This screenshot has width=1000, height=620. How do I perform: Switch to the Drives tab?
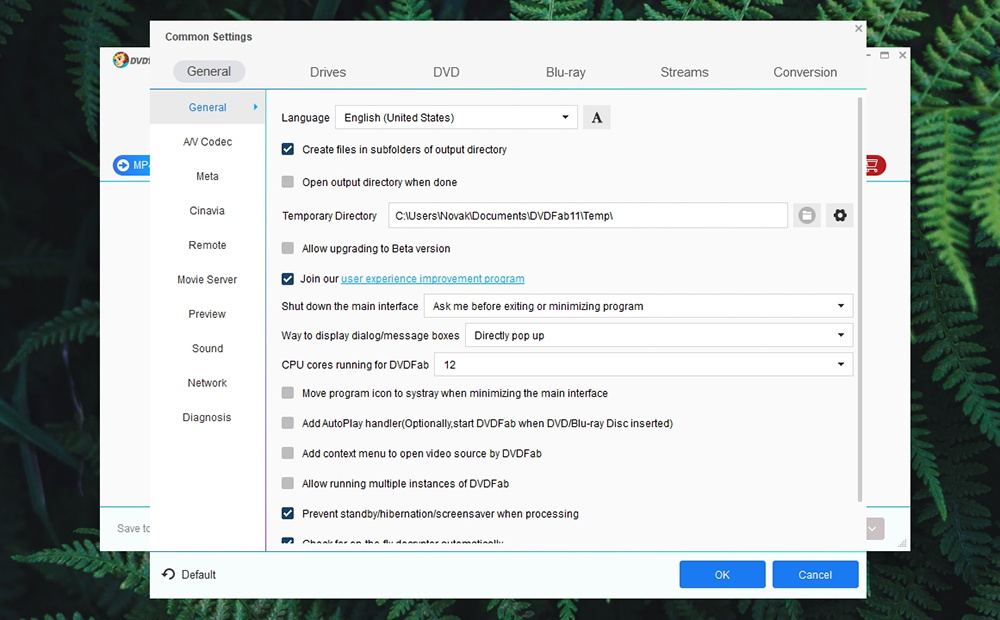pyautogui.click(x=328, y=72)
